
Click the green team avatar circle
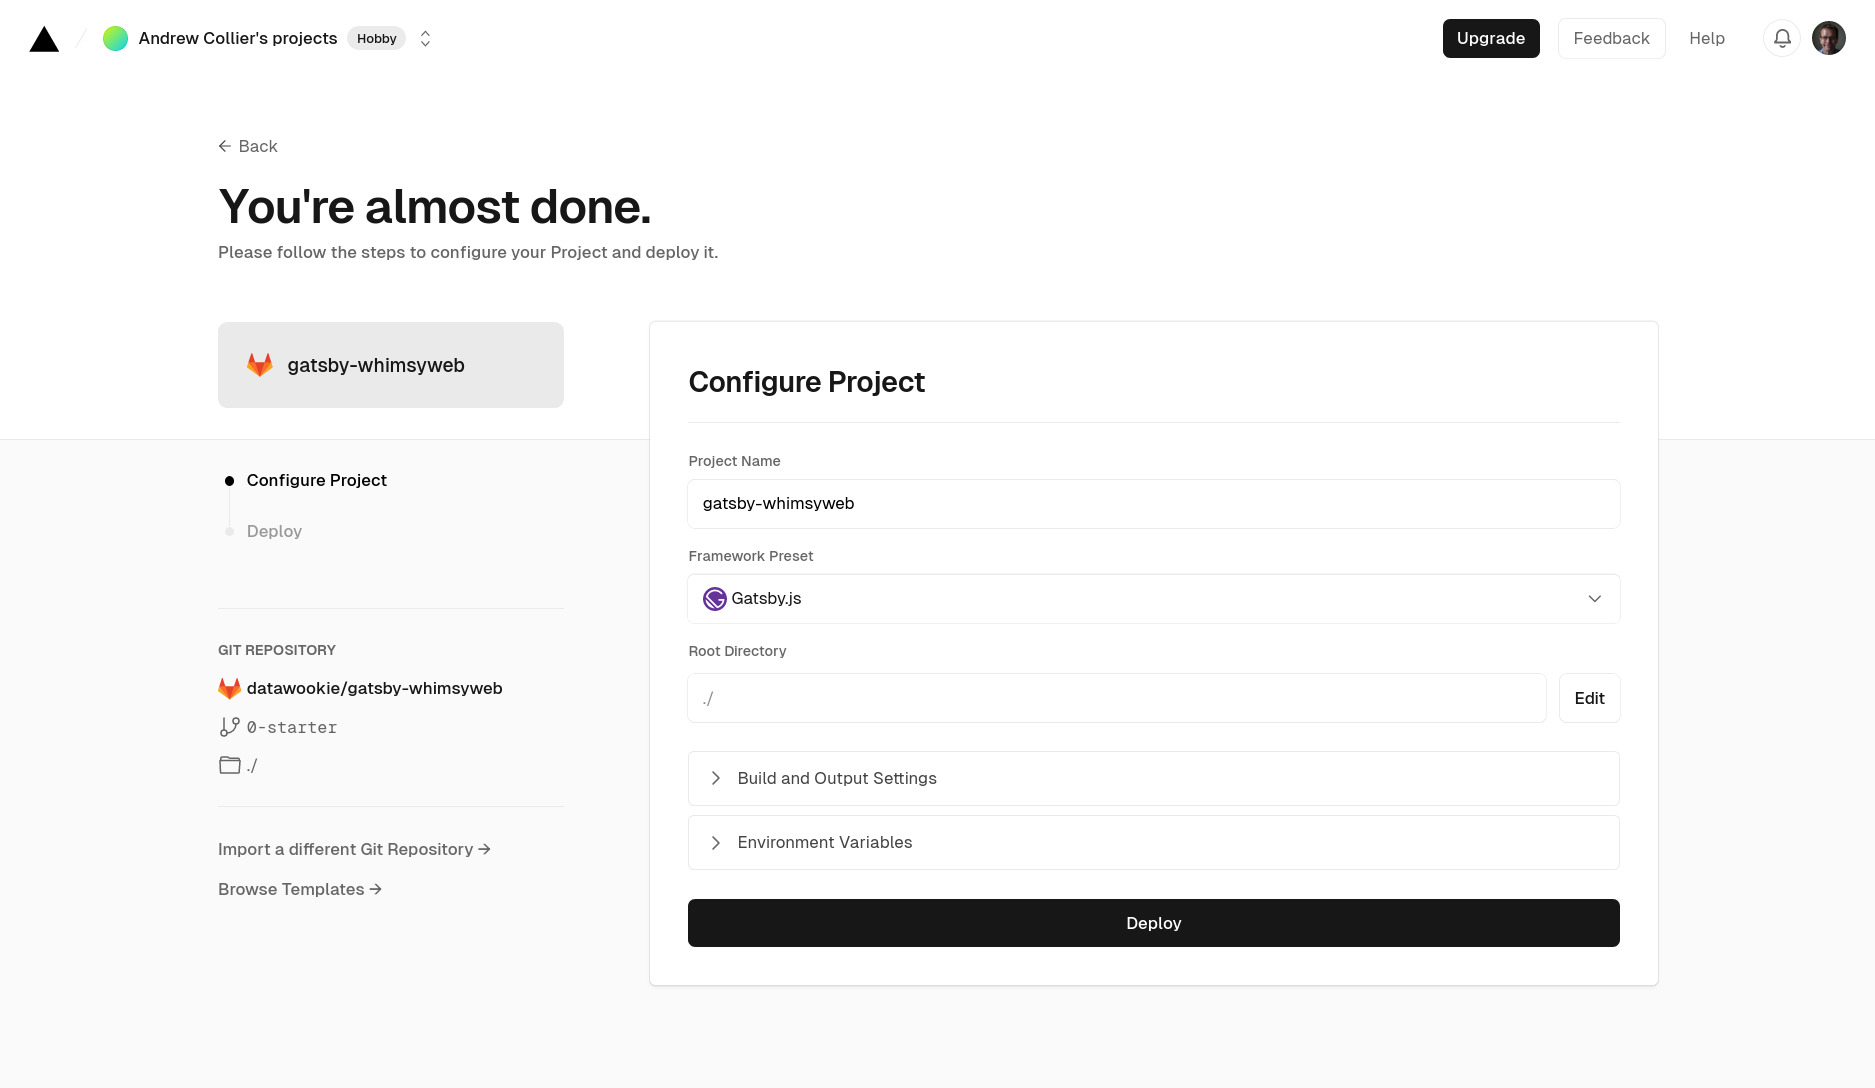click(x=115, y=38)
